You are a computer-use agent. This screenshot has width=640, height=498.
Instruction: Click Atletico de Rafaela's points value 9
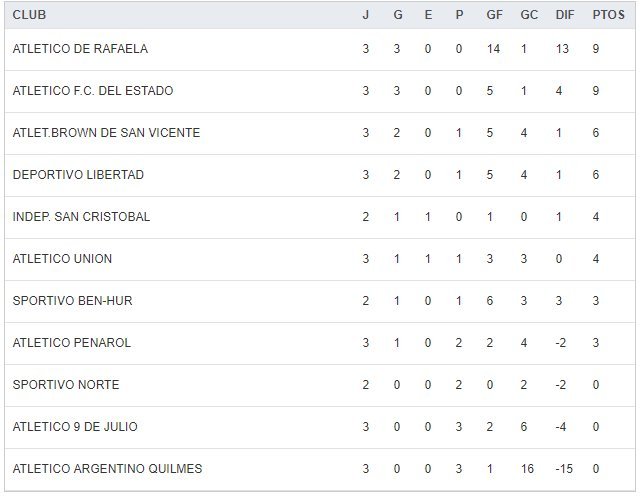pos(596,49)
